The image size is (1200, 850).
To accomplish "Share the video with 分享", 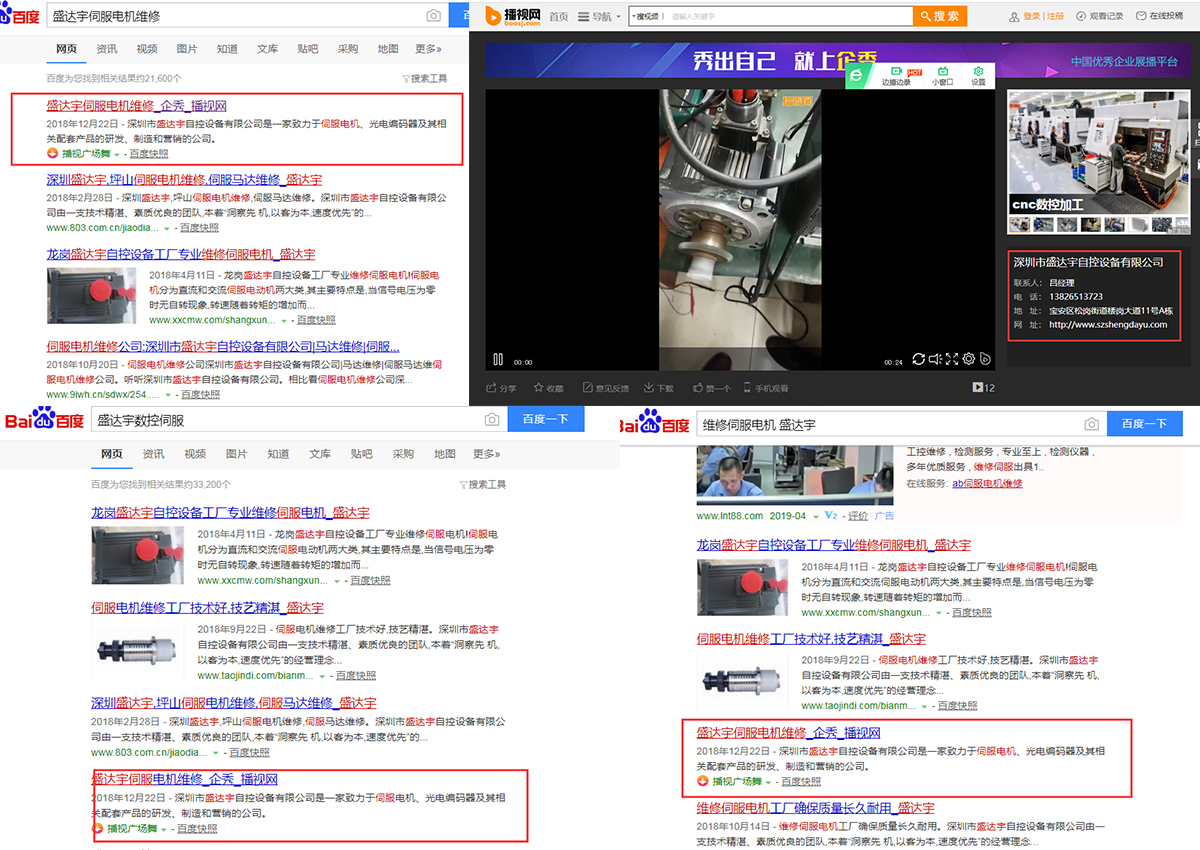I will tap(502, 388).
